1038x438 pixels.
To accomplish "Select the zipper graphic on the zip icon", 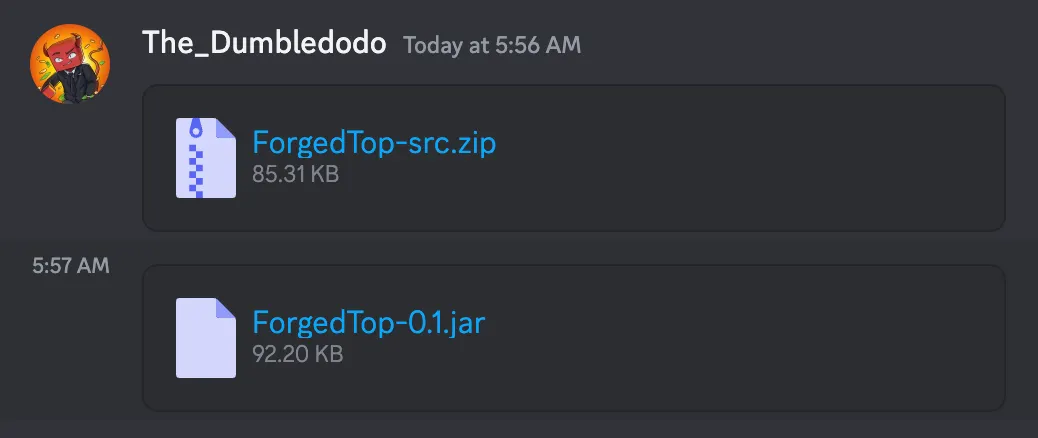I will 198,158.
